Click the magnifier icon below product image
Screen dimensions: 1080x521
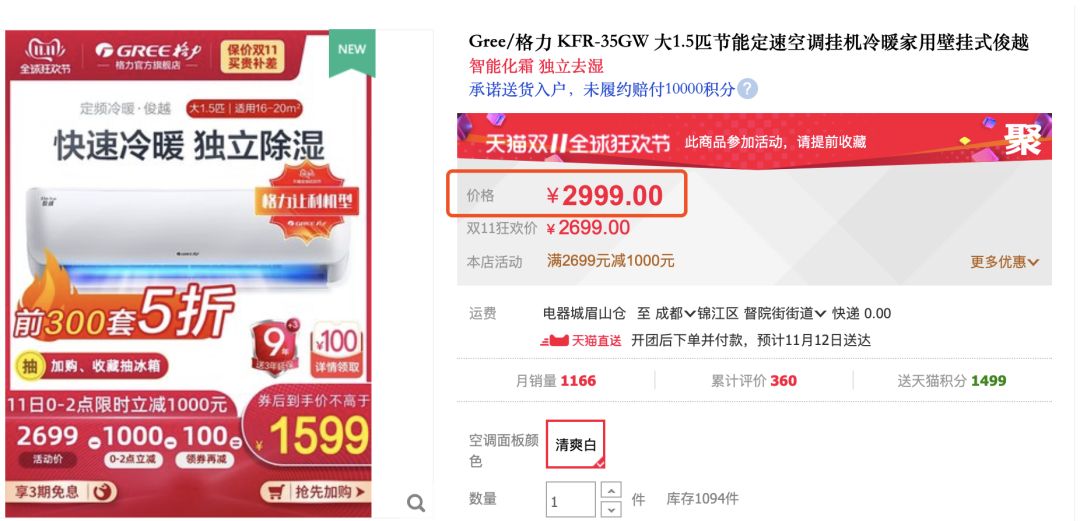[416, 503]
